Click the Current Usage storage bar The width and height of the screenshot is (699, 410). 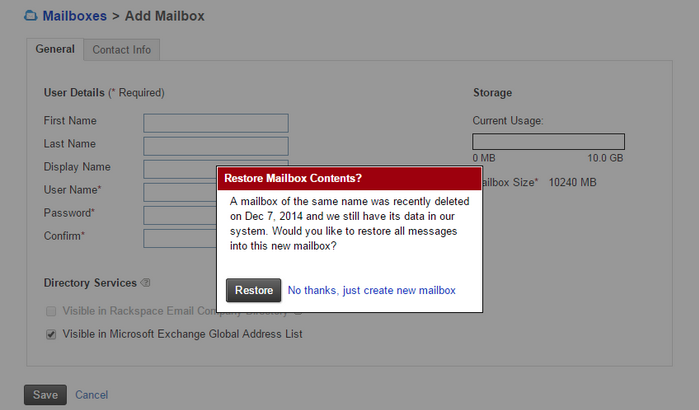[548, 142]
